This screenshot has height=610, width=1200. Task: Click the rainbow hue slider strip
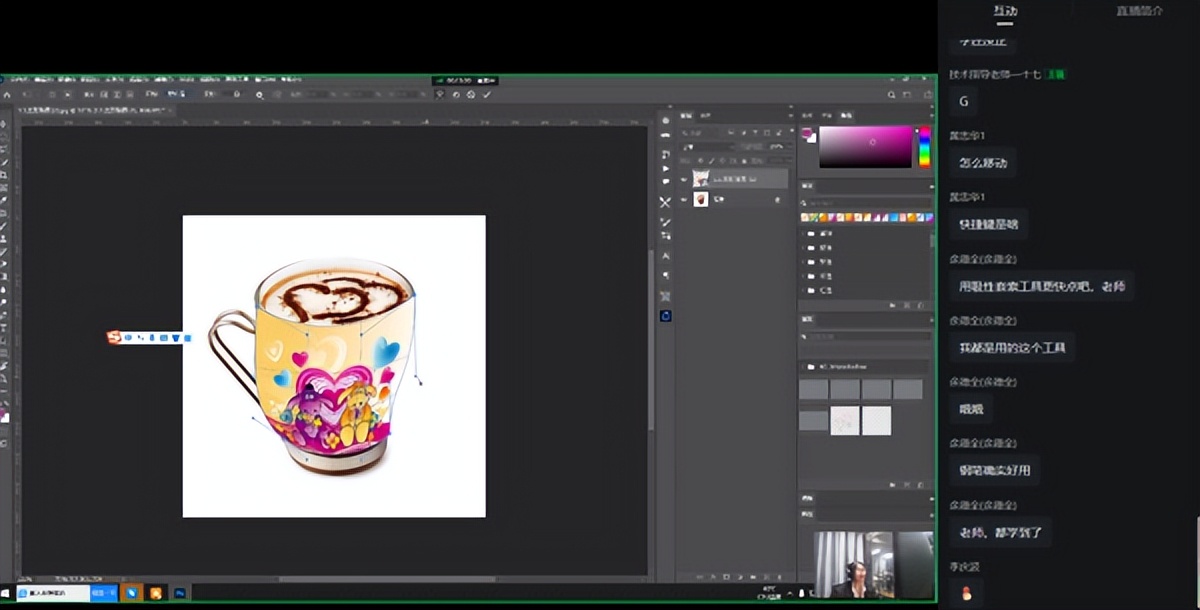pos(925,147)
